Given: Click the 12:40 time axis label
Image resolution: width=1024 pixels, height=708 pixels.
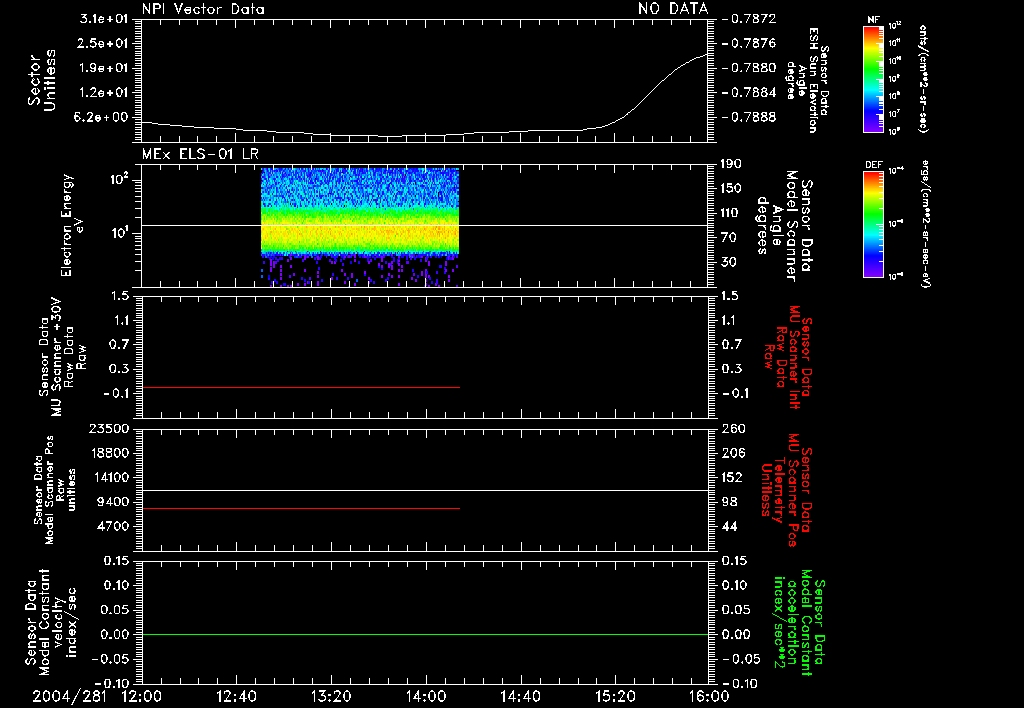Looking at the screenshot, I should tap(236, 696).
